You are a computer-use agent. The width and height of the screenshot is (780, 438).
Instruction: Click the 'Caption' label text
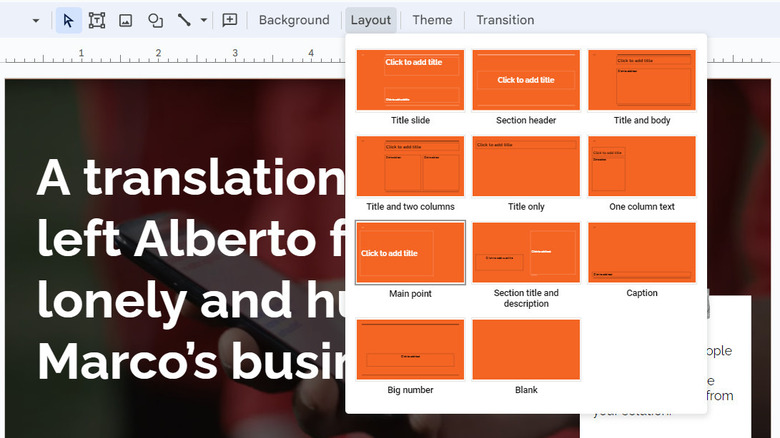pos(642,293)
